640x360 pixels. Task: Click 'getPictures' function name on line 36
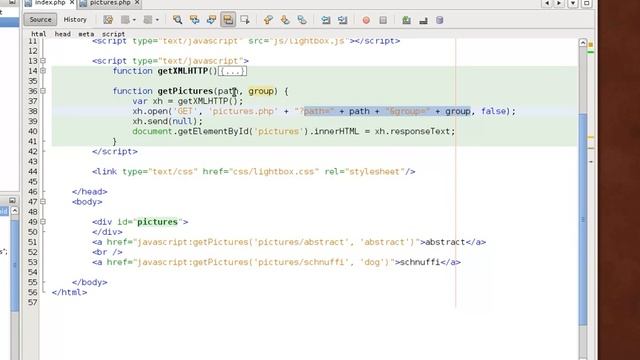pyautogui.click(x=185, y=91)
